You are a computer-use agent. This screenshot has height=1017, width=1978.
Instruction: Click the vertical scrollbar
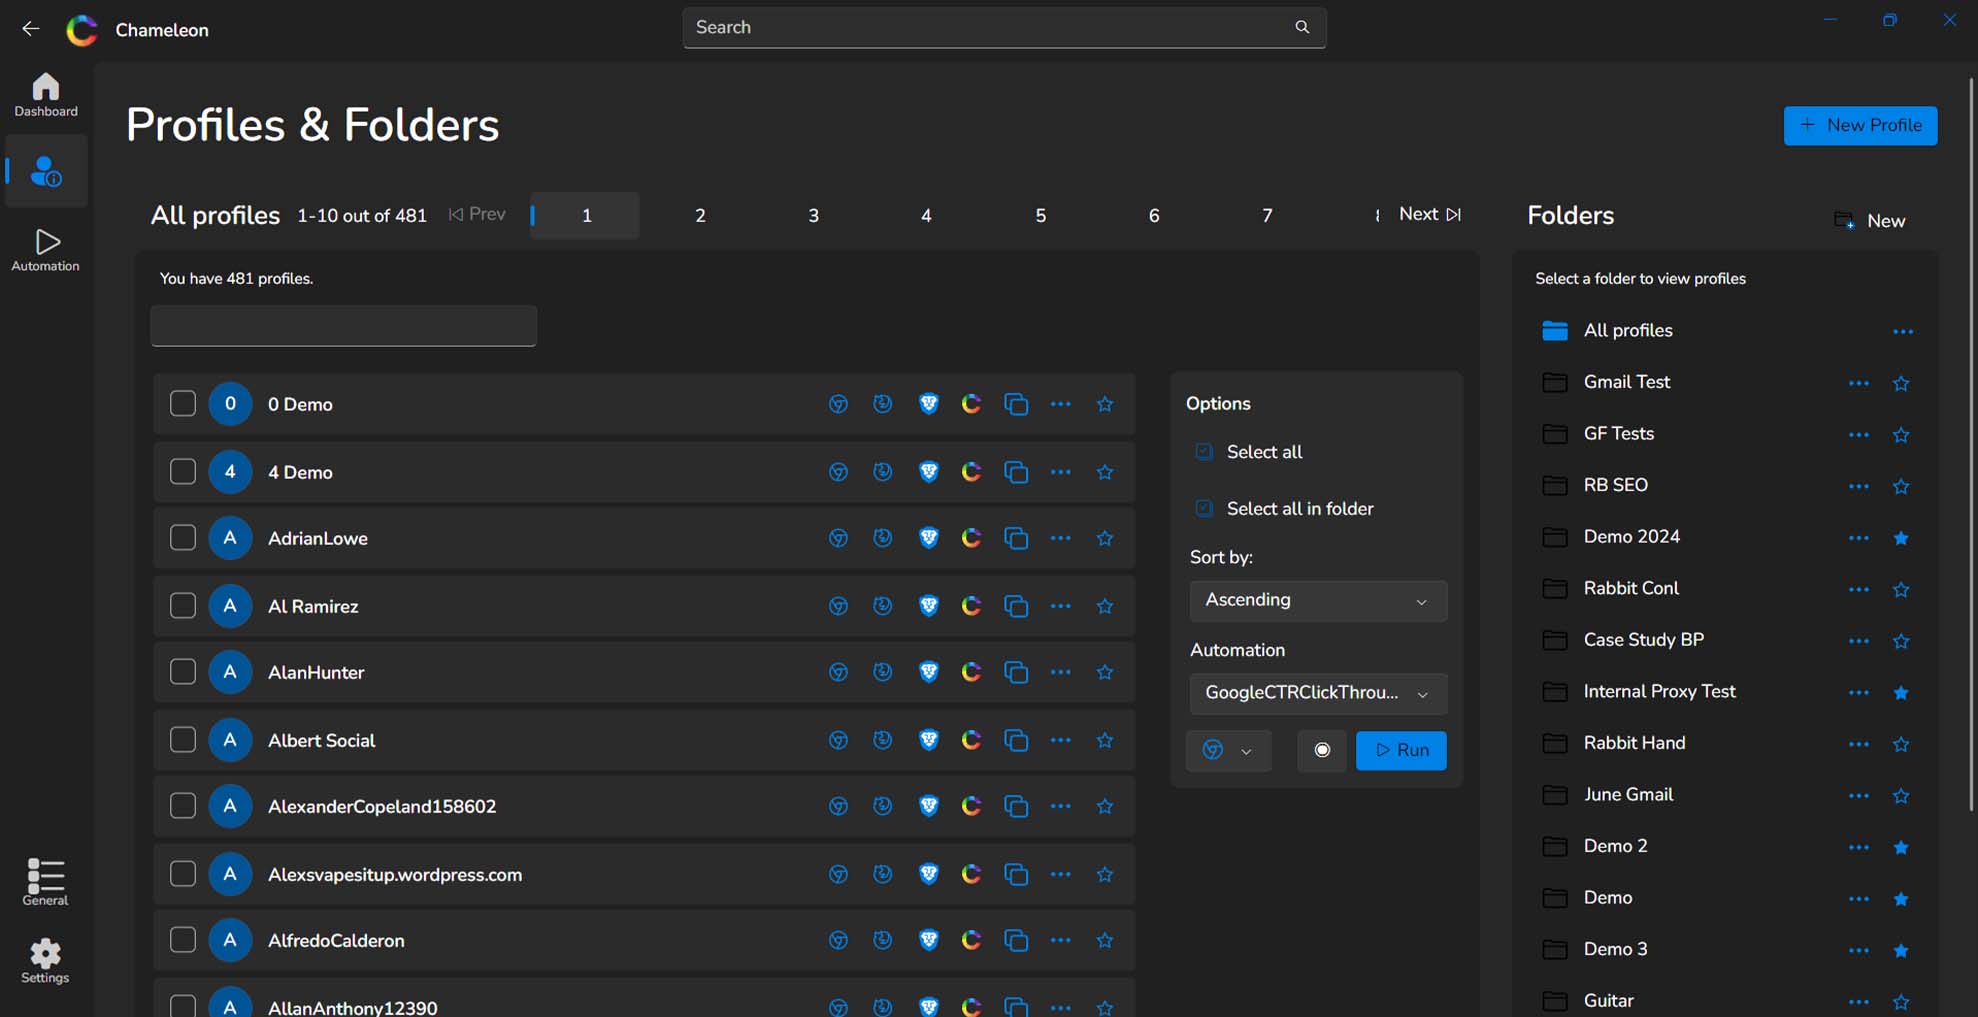(1971, 445)
